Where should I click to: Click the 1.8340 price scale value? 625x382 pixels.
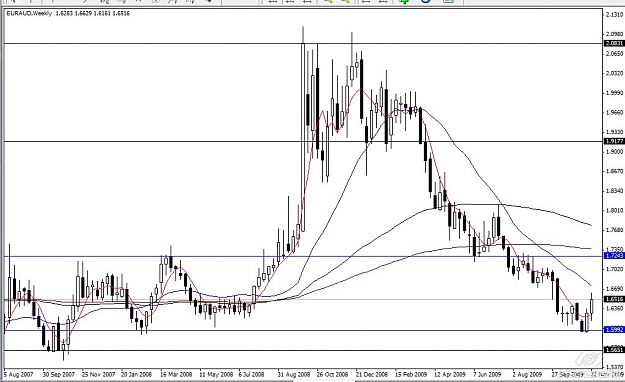click(x=614, y=191)
